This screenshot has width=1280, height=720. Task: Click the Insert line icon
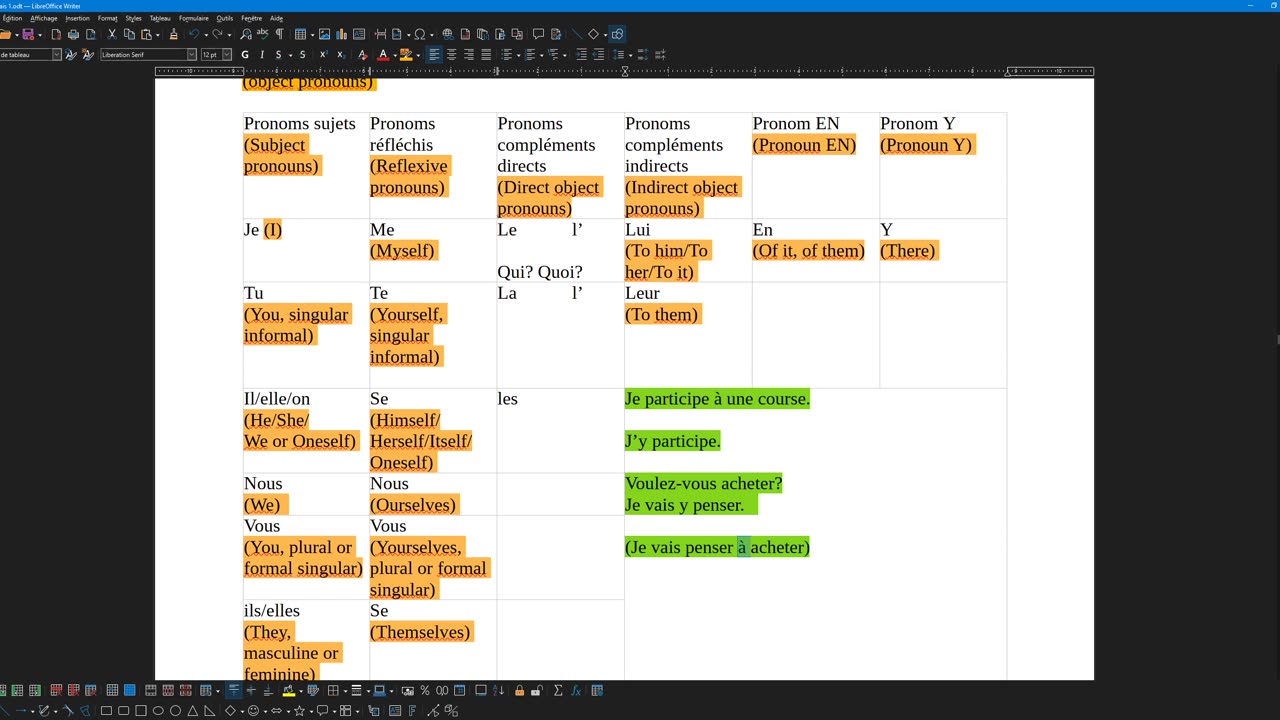[577, 35]
